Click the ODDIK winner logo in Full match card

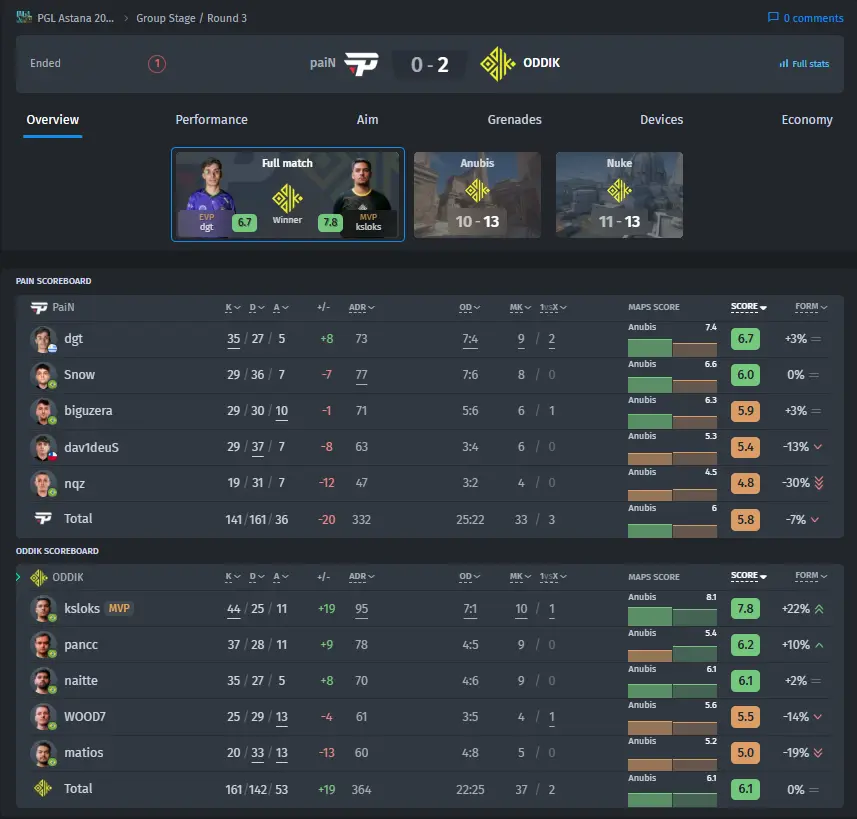click(x=287, y=198)
